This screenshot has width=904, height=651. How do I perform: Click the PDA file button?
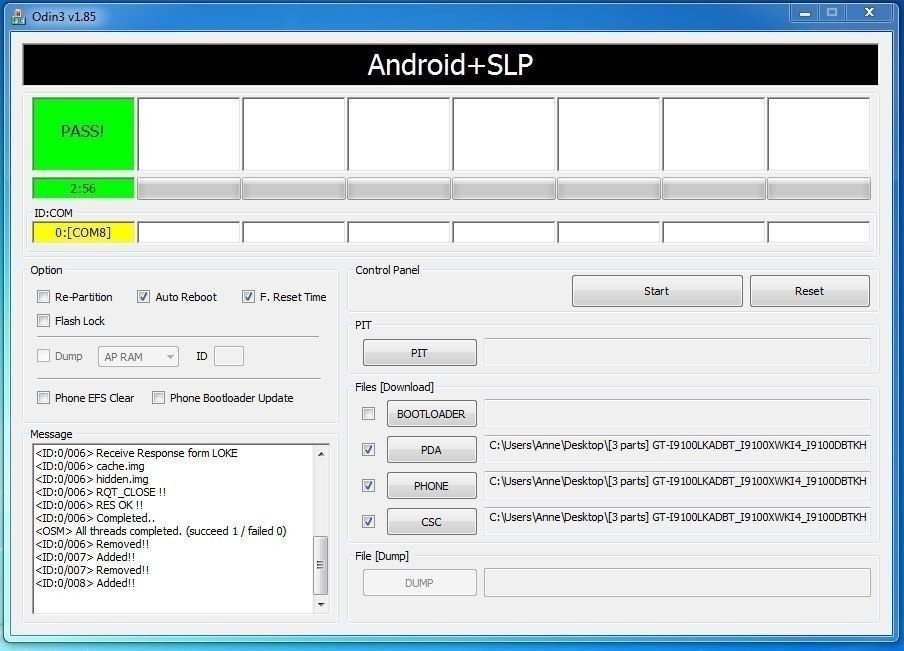431,449
